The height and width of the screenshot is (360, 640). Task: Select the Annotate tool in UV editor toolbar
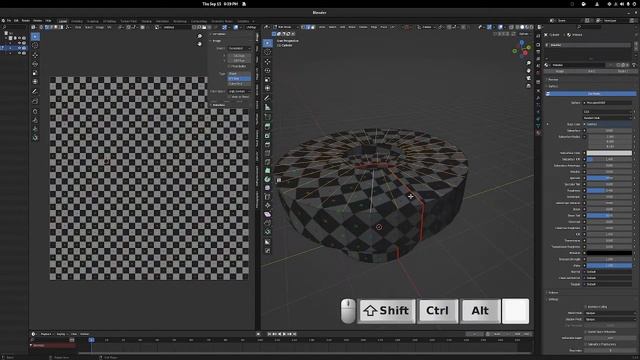click(x=35, y=91)
